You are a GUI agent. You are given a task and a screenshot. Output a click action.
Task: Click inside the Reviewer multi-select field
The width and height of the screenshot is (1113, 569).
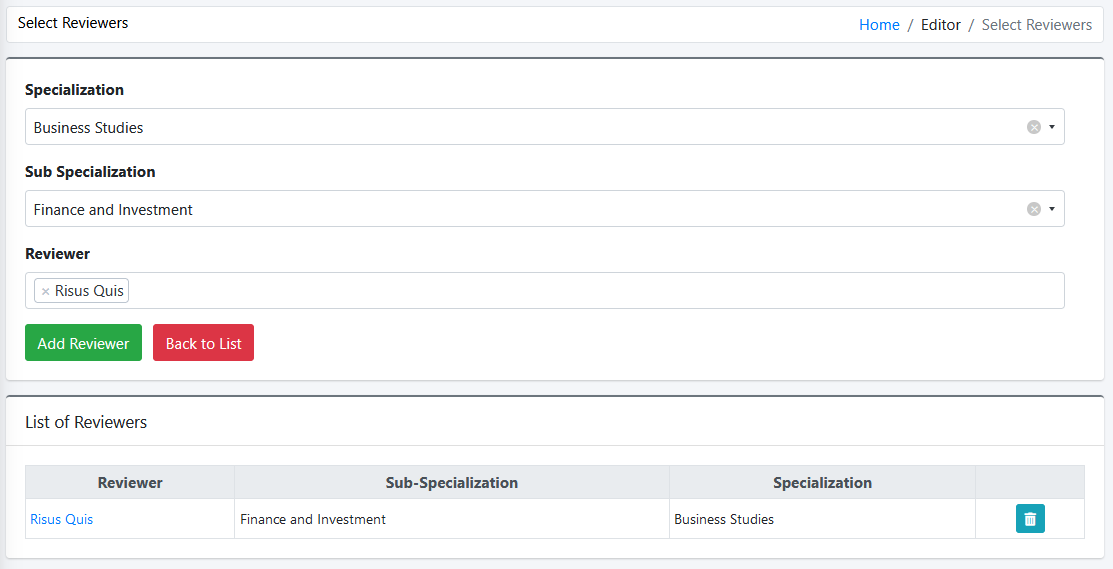point(596,290)
